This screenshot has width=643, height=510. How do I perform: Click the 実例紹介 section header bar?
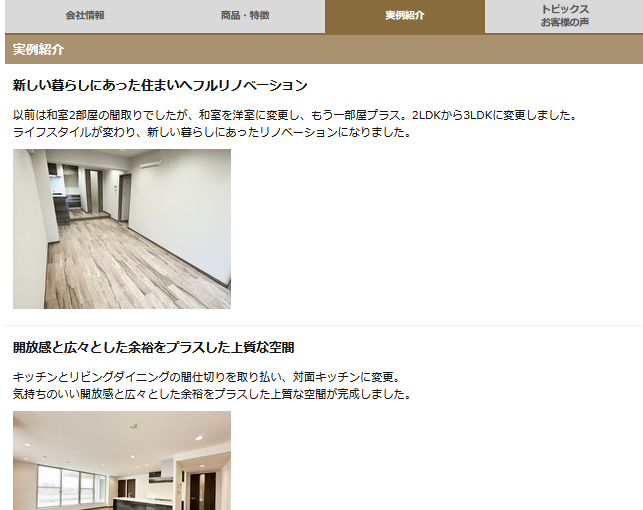pos(324,49)
